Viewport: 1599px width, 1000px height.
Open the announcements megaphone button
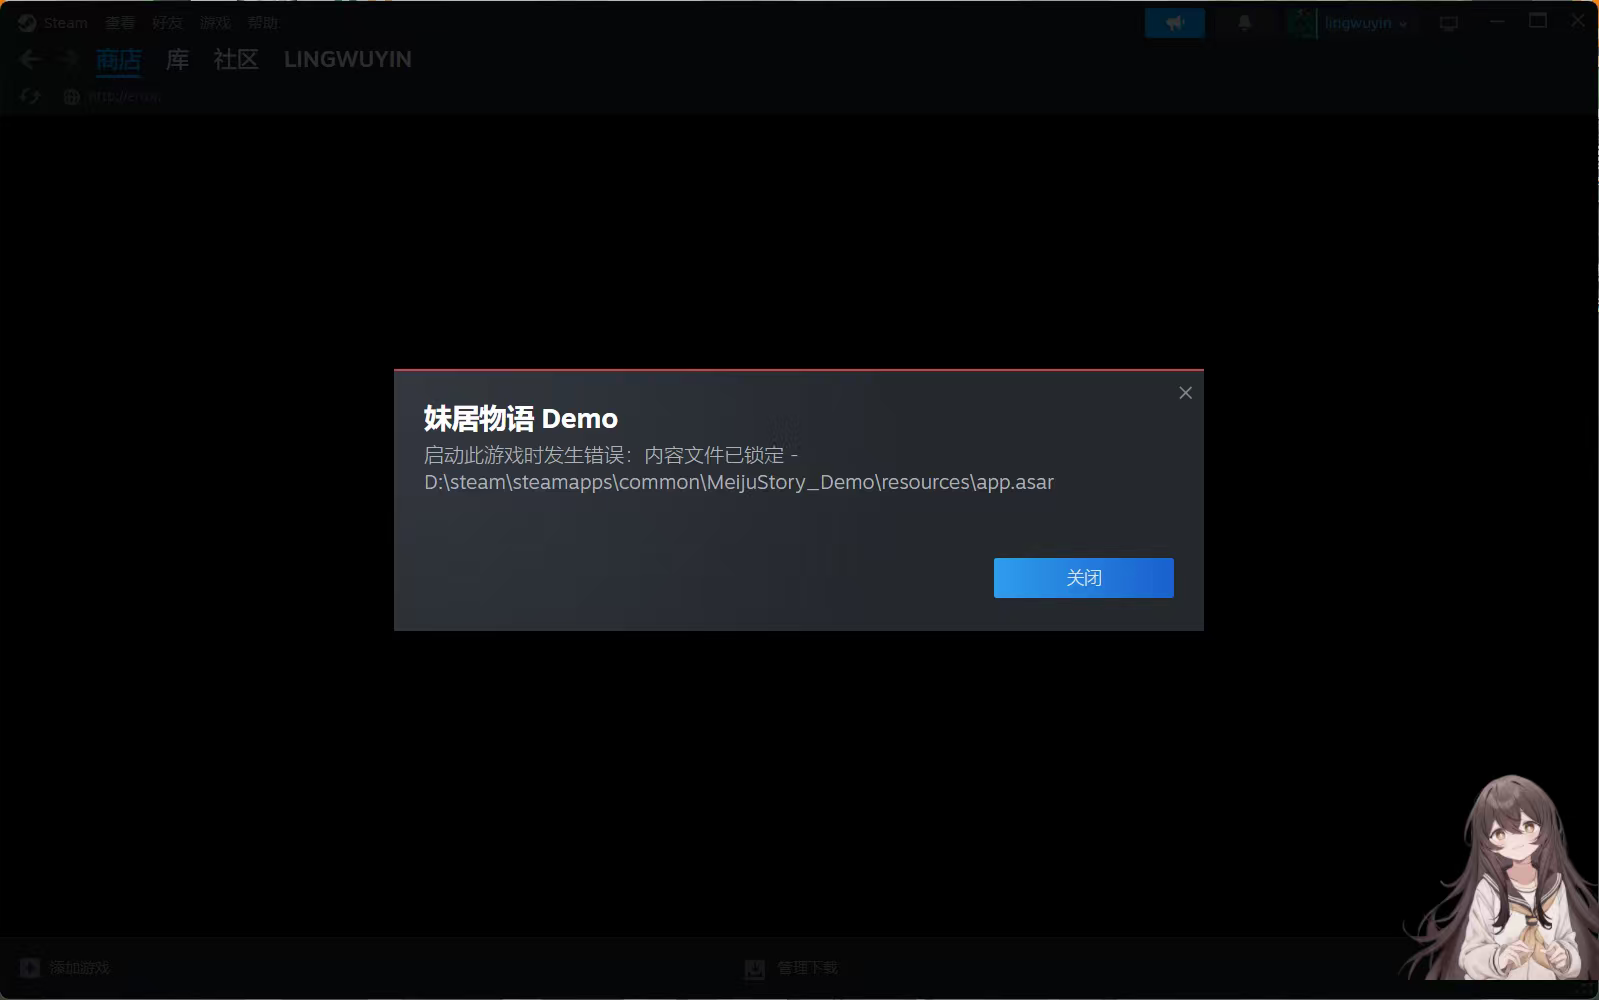pos(1175,23)
